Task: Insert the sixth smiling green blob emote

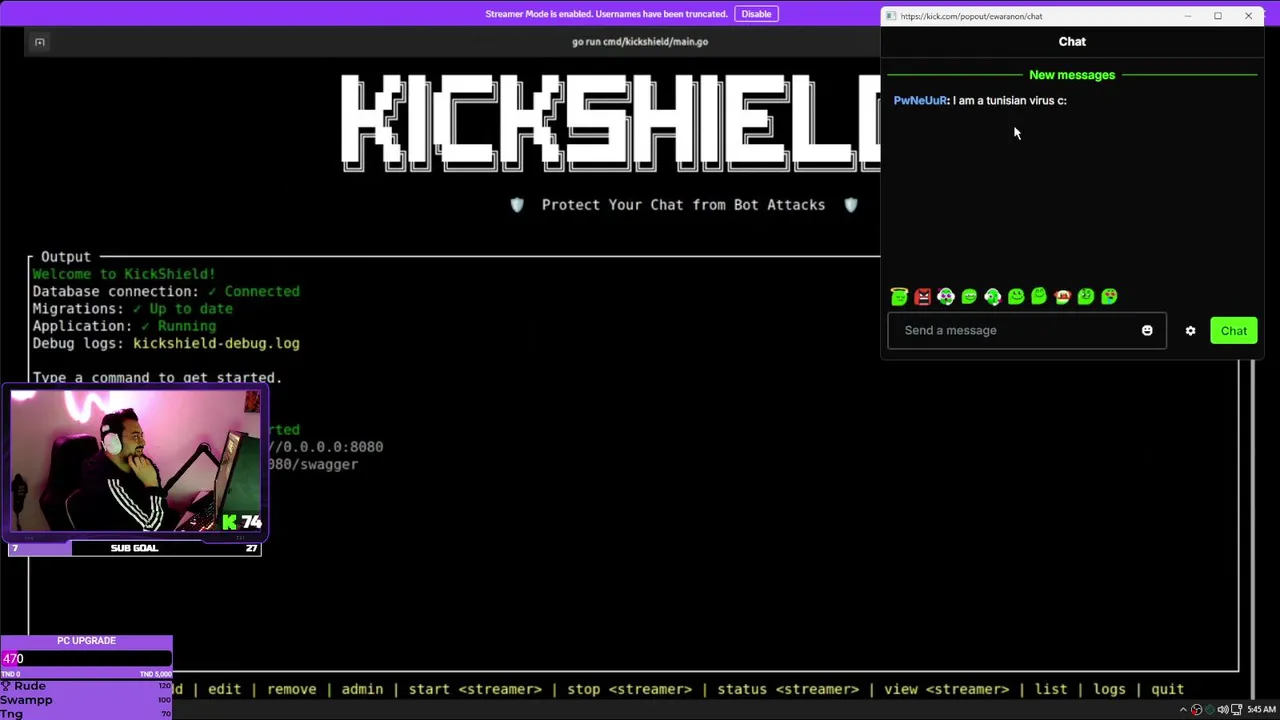Action: (1016, 296)
